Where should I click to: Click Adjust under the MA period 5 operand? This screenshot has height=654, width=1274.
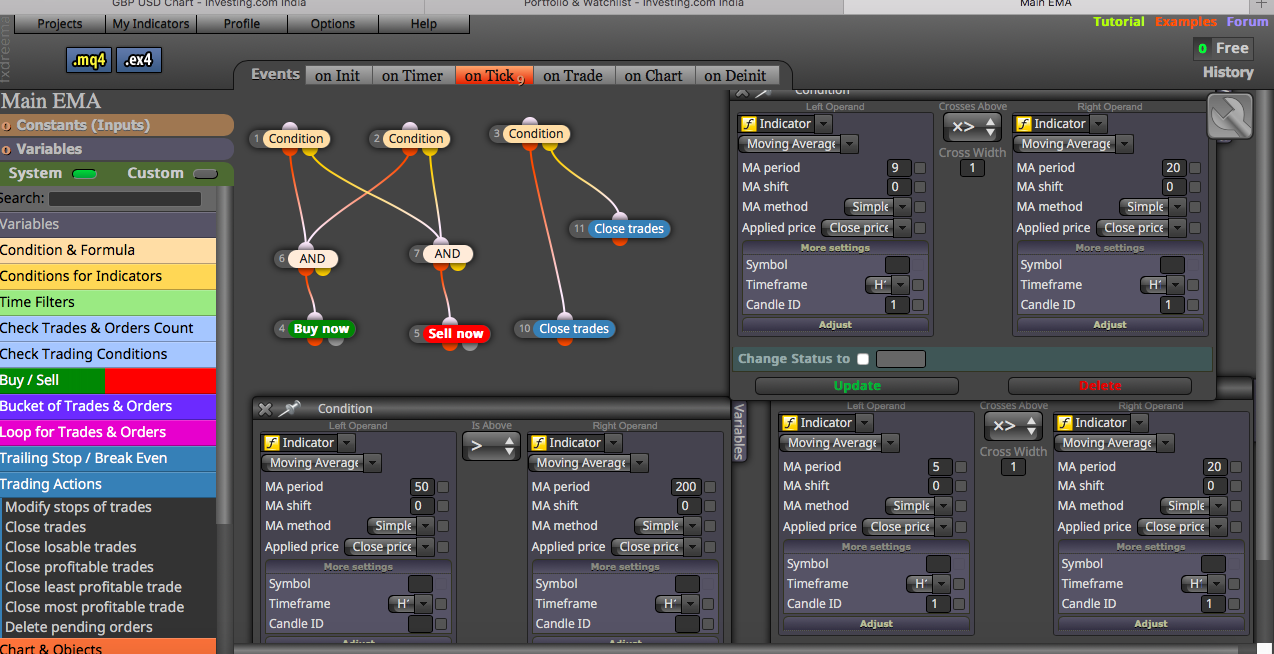(x=876, y=623)
